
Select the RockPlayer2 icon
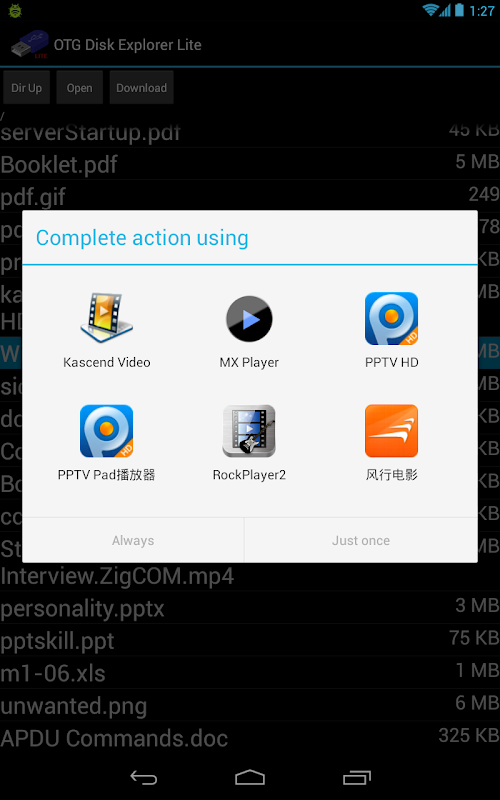click(x=249, y=431)
